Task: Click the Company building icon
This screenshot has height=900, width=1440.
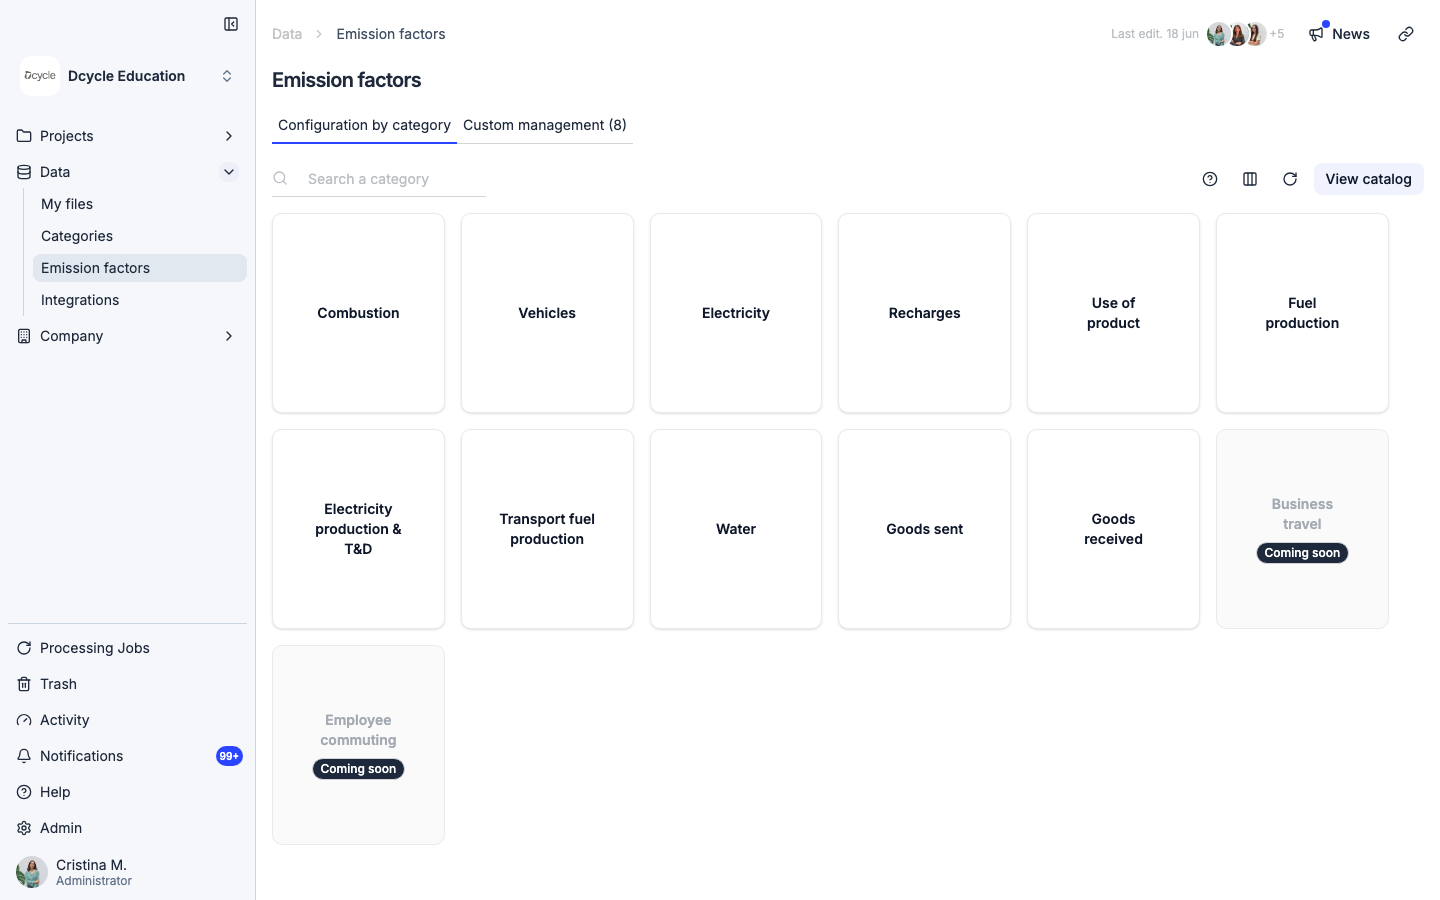Action: click(x=24, y=336)
